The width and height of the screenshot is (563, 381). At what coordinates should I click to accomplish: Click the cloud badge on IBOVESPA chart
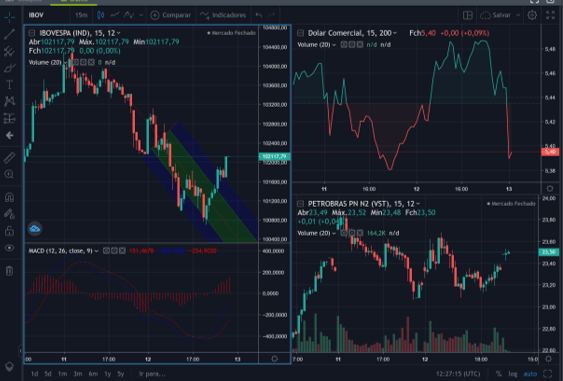click(x=35, y=229)
